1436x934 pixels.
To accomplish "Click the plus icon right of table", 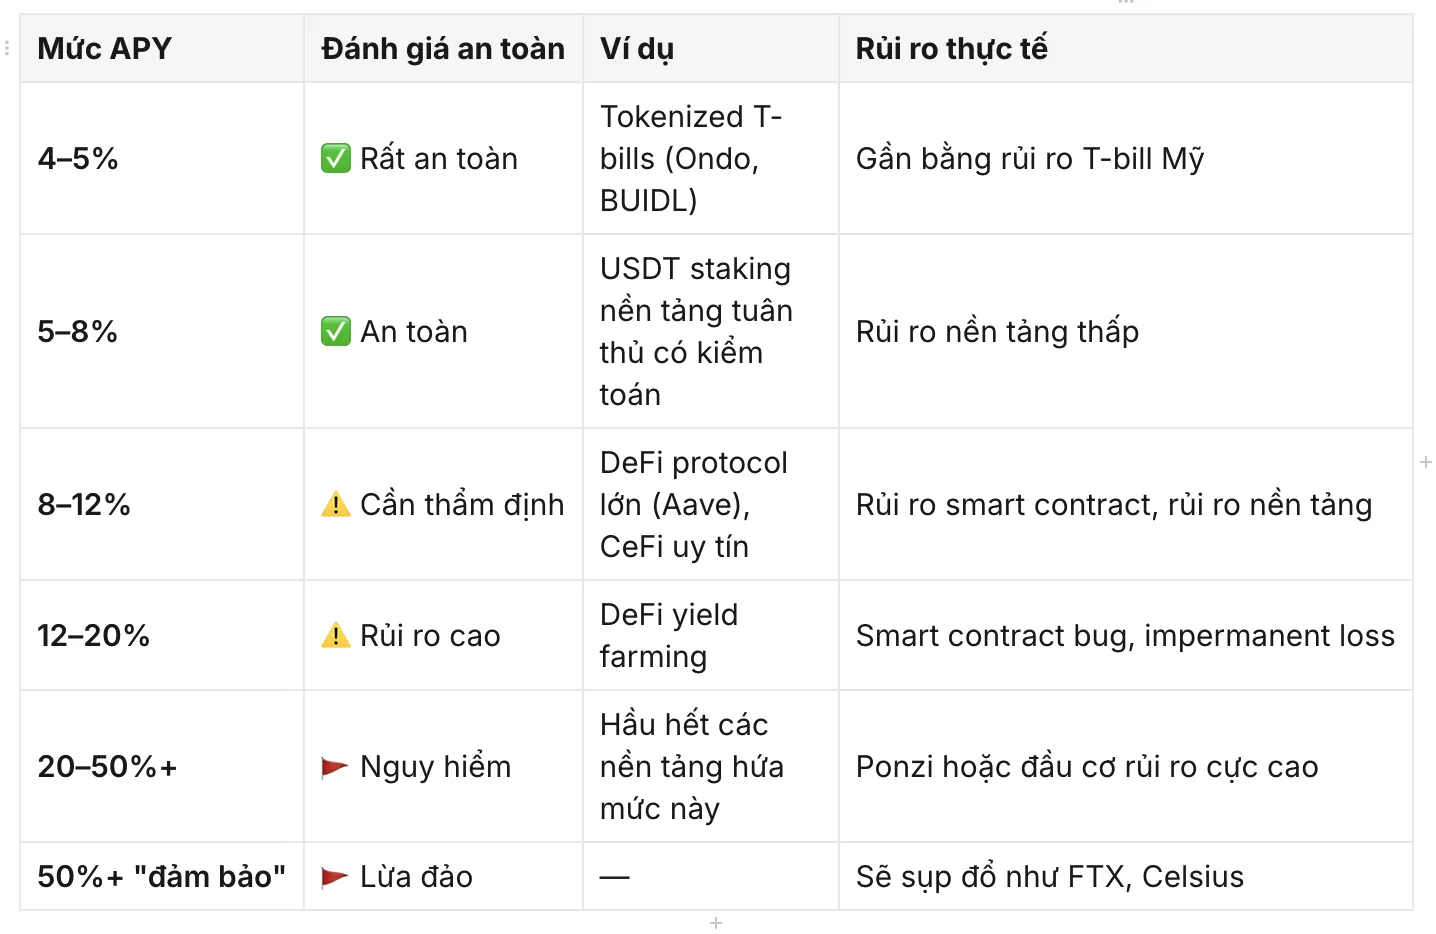I will tap(1426, 462).
